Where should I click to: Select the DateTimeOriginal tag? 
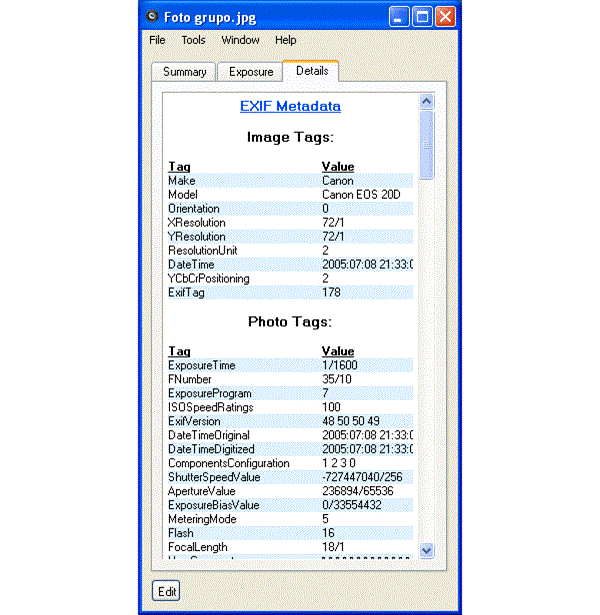(209, 435)
